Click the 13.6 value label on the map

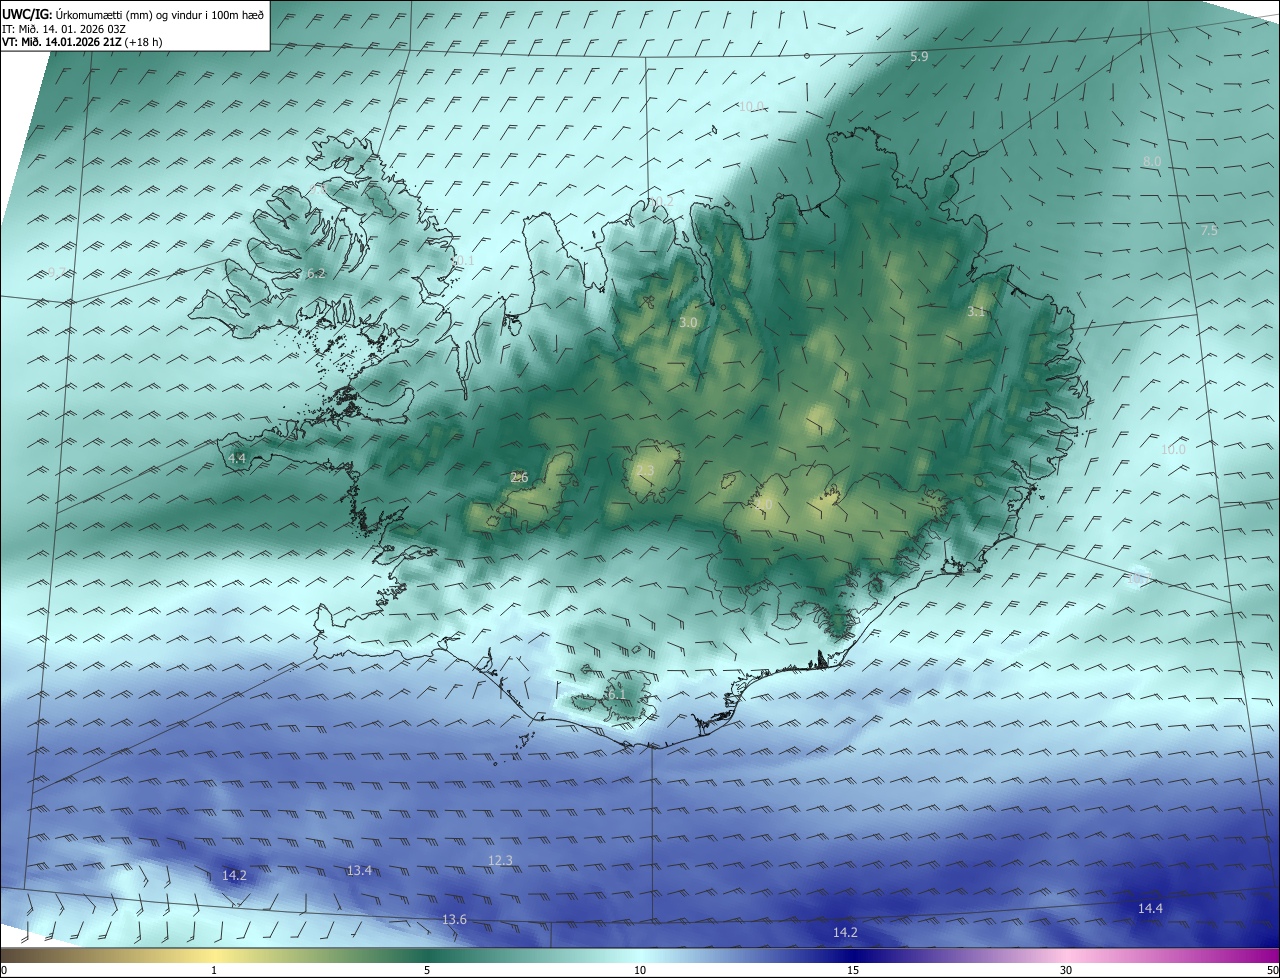454,919
